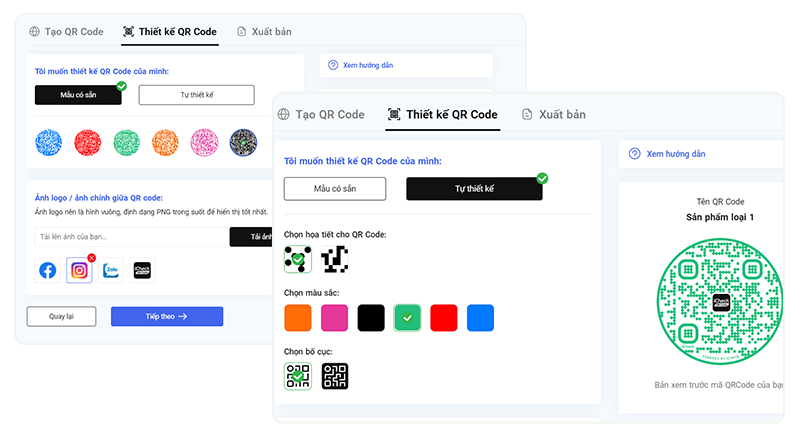Click the green QR code preview image

[720, 302]
